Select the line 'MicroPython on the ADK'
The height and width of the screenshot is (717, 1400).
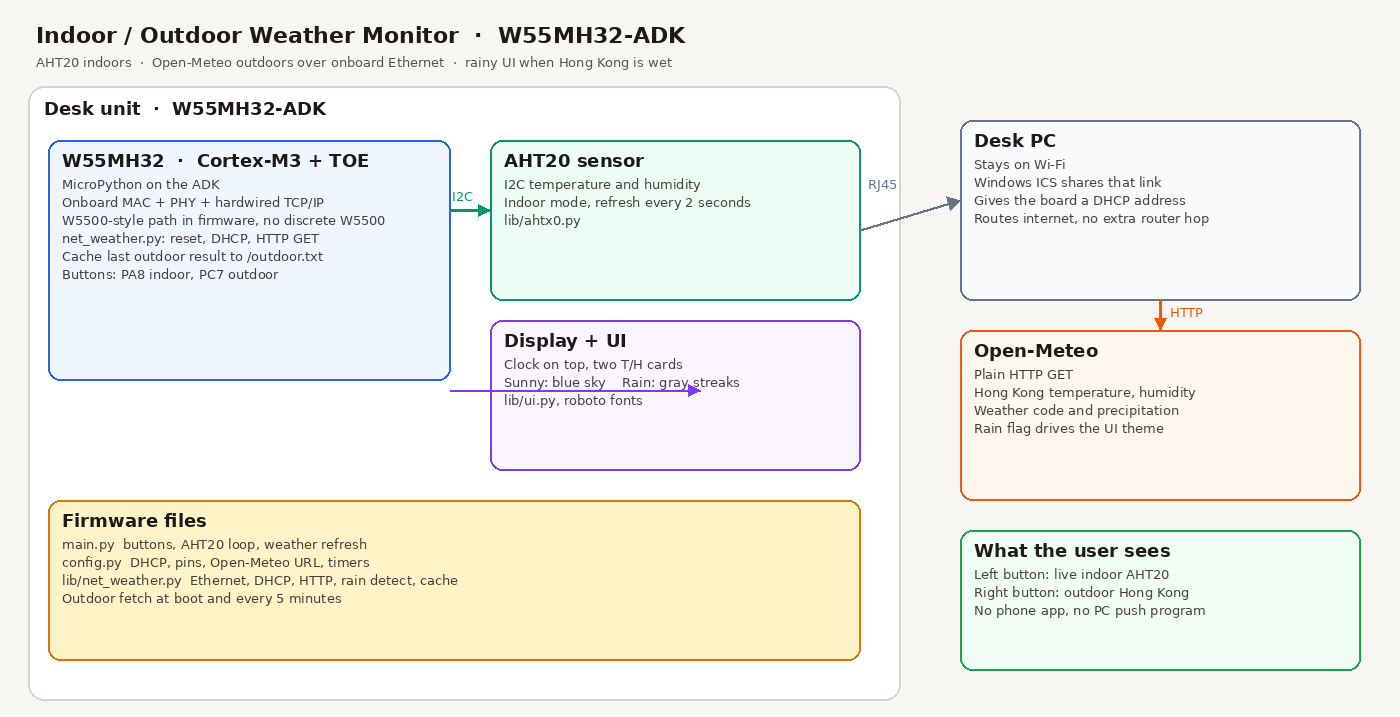click(x=140, y=185)
